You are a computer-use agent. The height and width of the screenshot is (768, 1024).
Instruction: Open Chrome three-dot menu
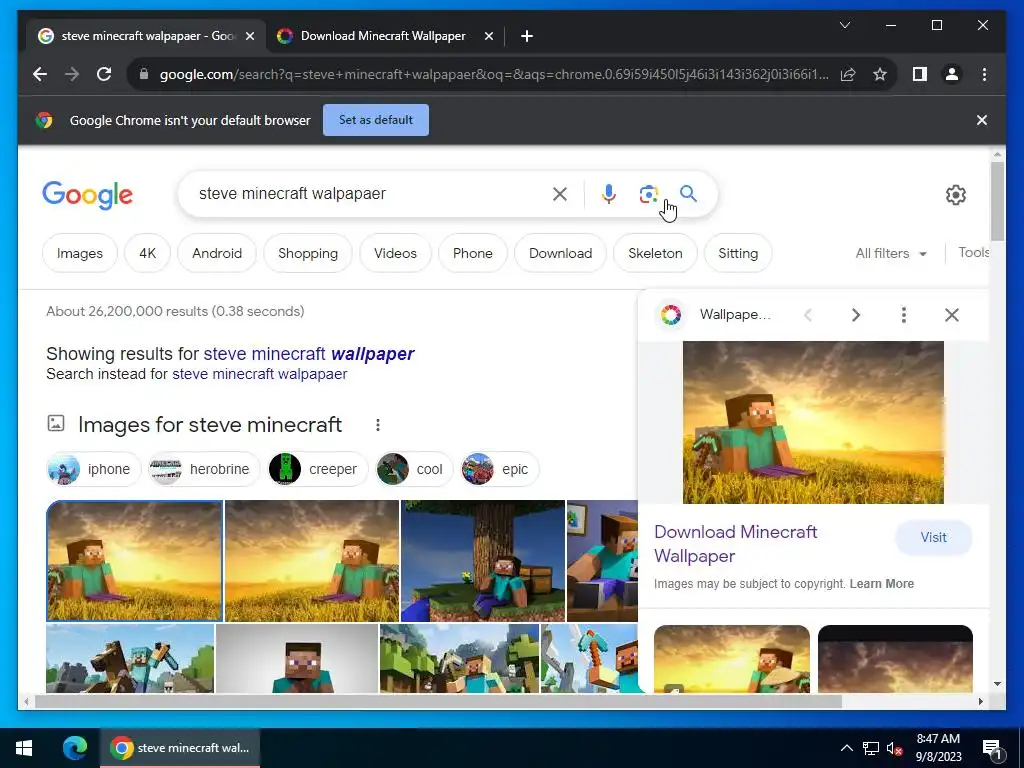tap(984, 74)
